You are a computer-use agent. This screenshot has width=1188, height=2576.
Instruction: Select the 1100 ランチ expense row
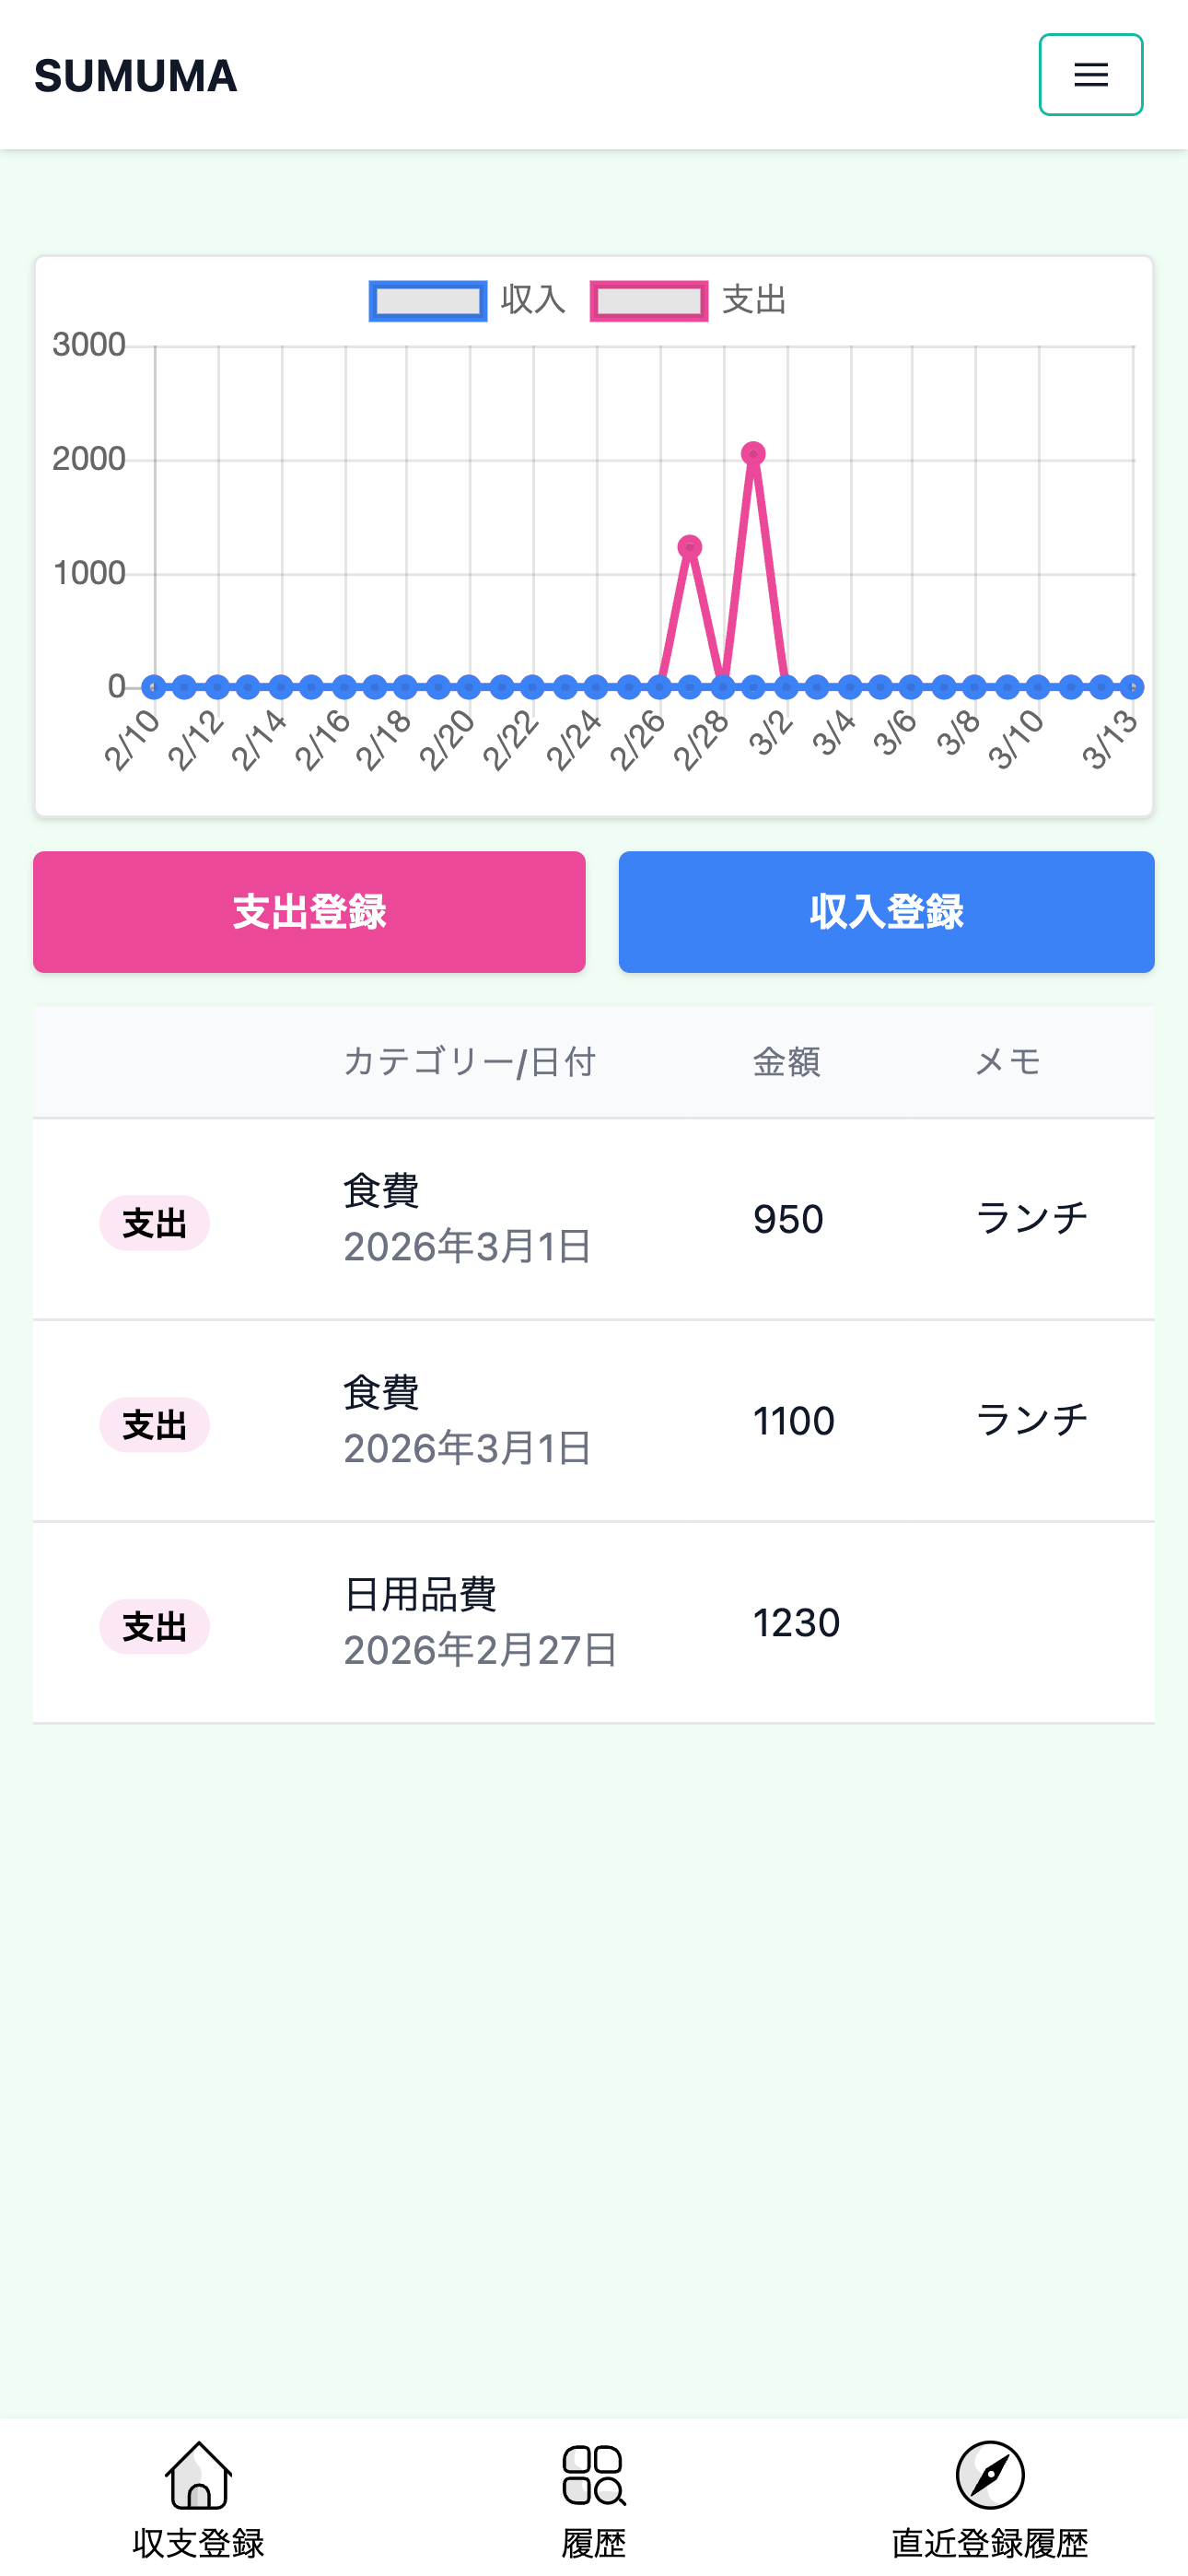(594, 1421)
